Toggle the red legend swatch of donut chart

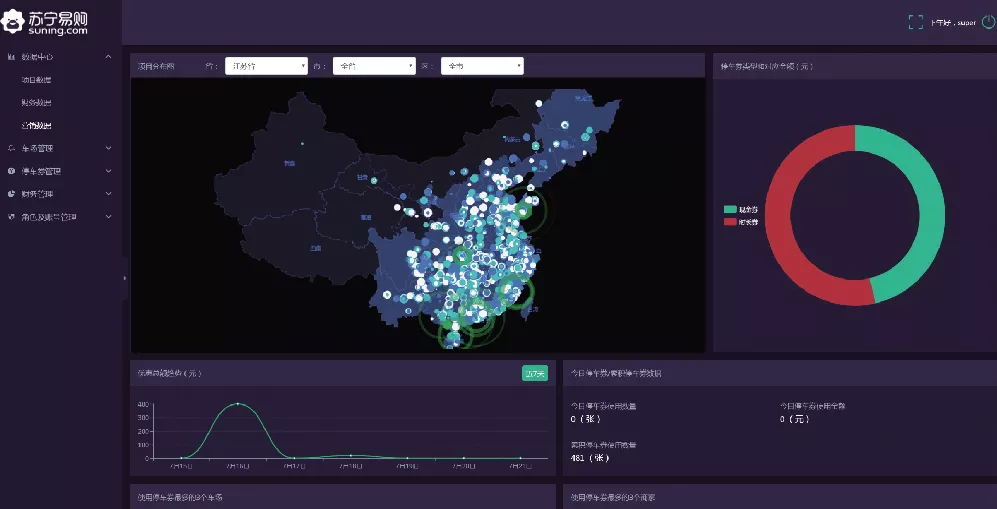point(730,222)
